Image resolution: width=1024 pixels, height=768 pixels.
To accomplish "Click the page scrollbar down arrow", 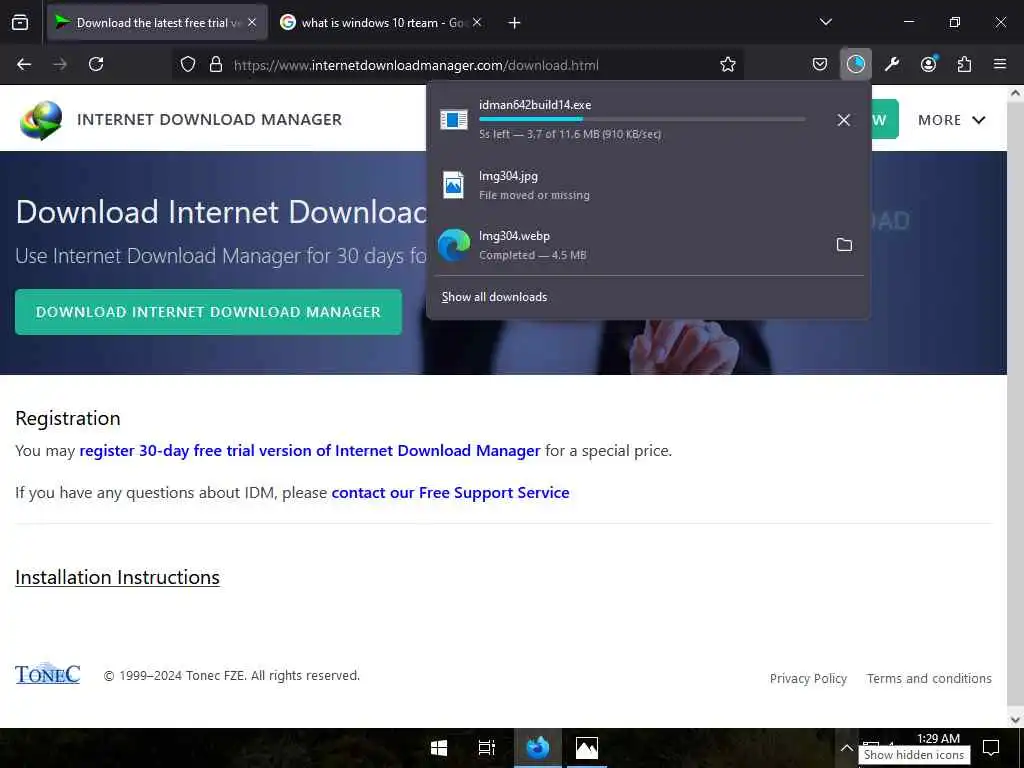I will [x=1015, y=720].
